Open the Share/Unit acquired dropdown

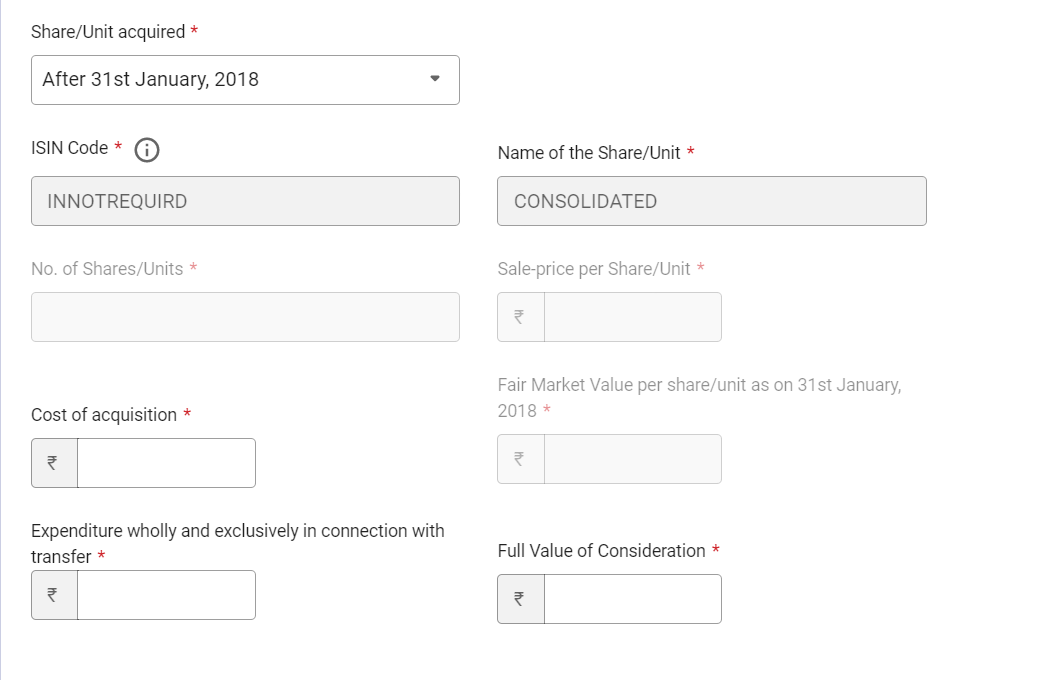click(245, 80)
